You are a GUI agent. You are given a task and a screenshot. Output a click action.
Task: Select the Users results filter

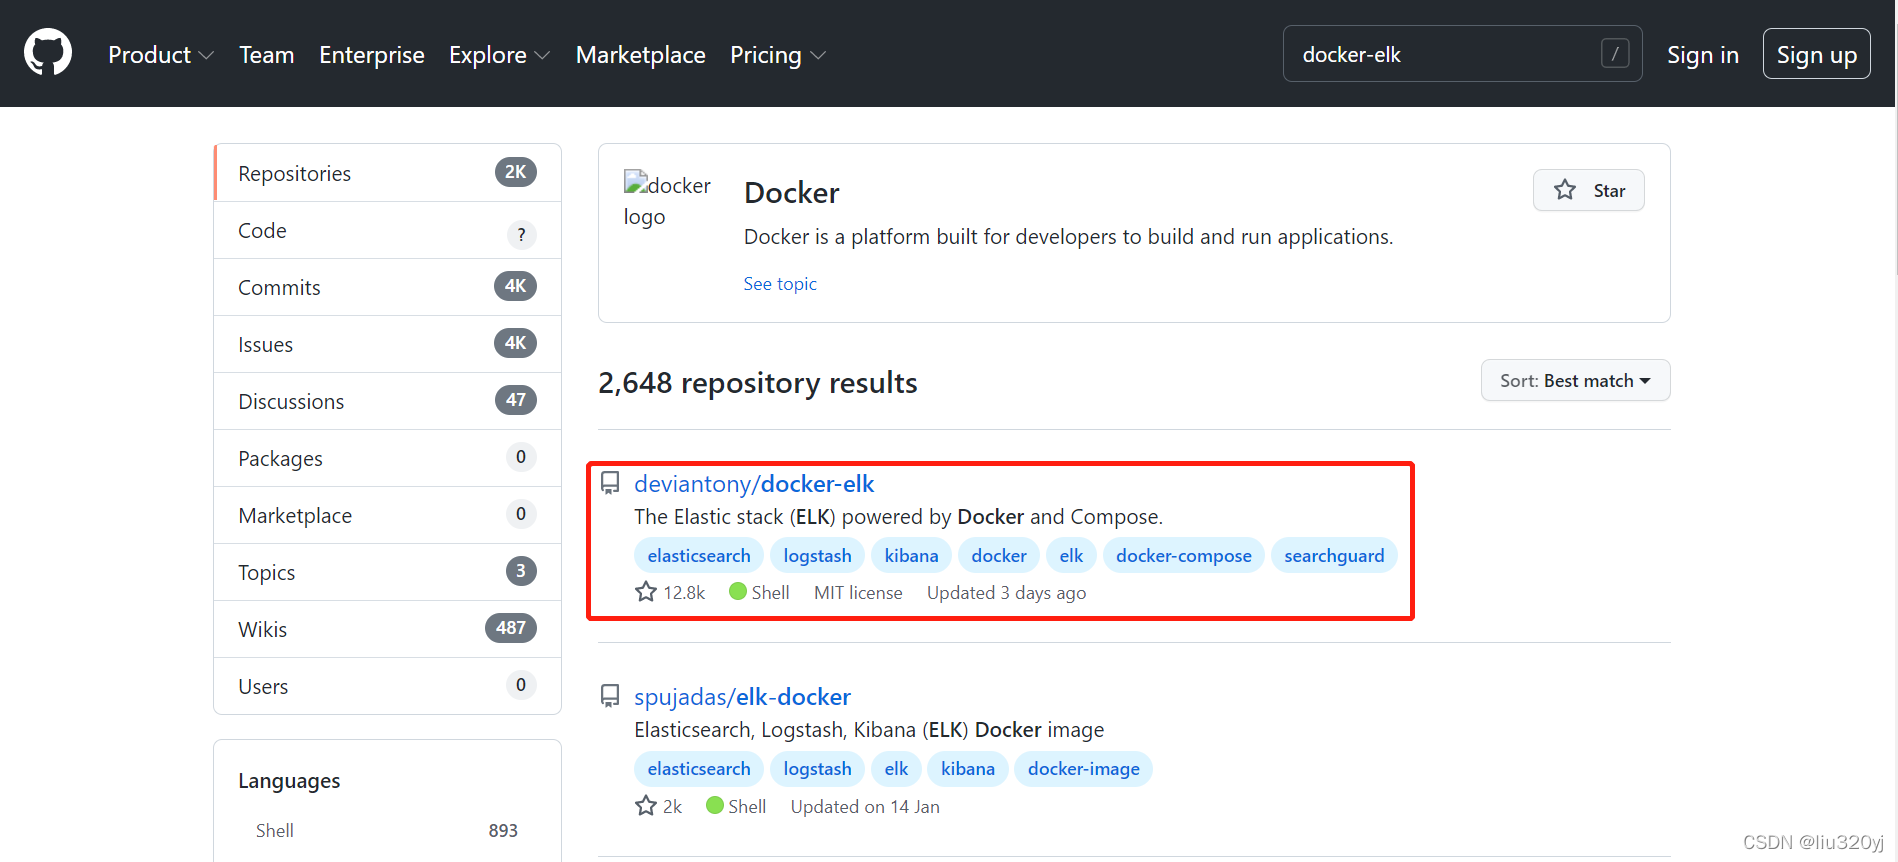coord(388,686)
